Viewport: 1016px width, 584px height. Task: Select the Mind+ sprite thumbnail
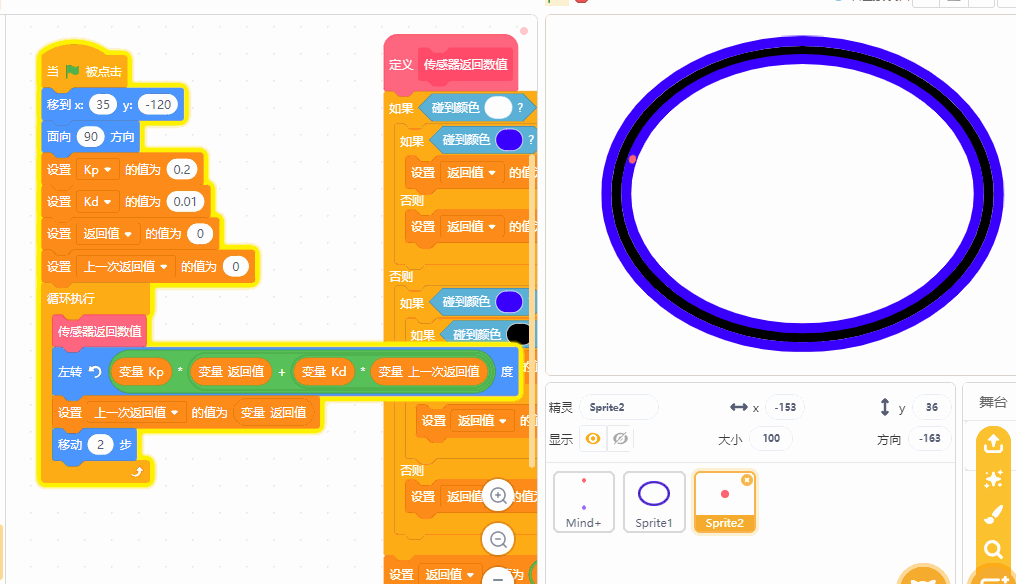pyautogui.click(x=584, y=502)
